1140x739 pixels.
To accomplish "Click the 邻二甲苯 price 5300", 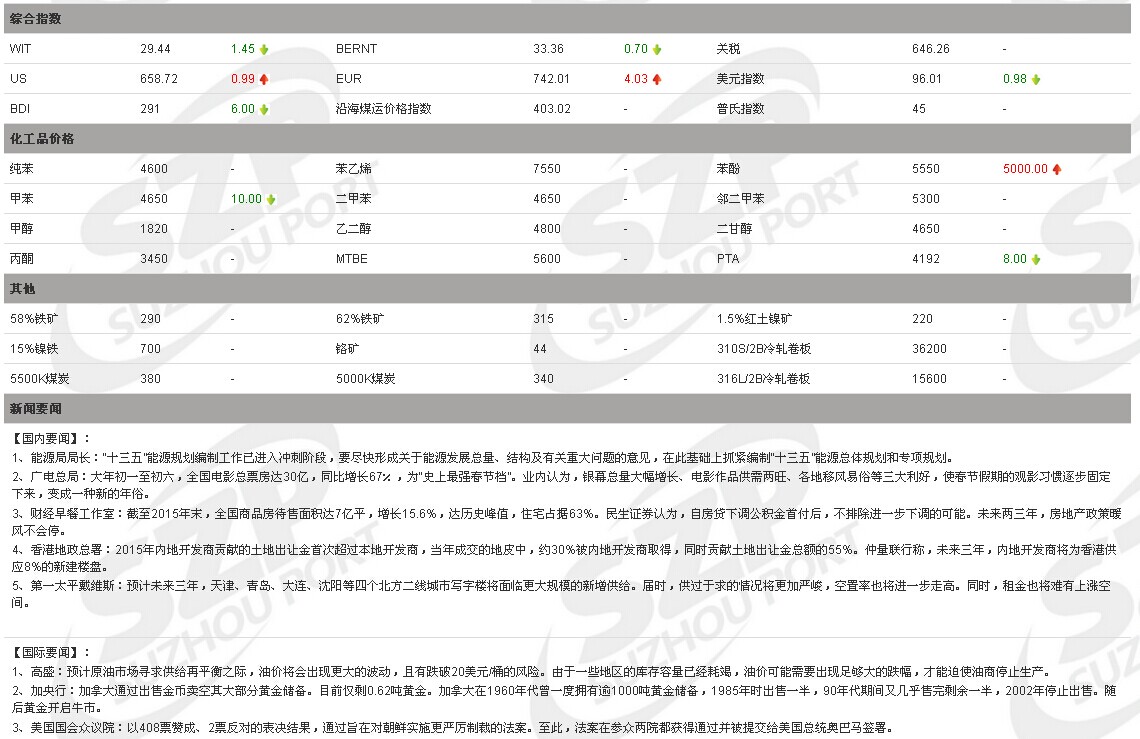I will pyautogui.click(x=926, y=199).
